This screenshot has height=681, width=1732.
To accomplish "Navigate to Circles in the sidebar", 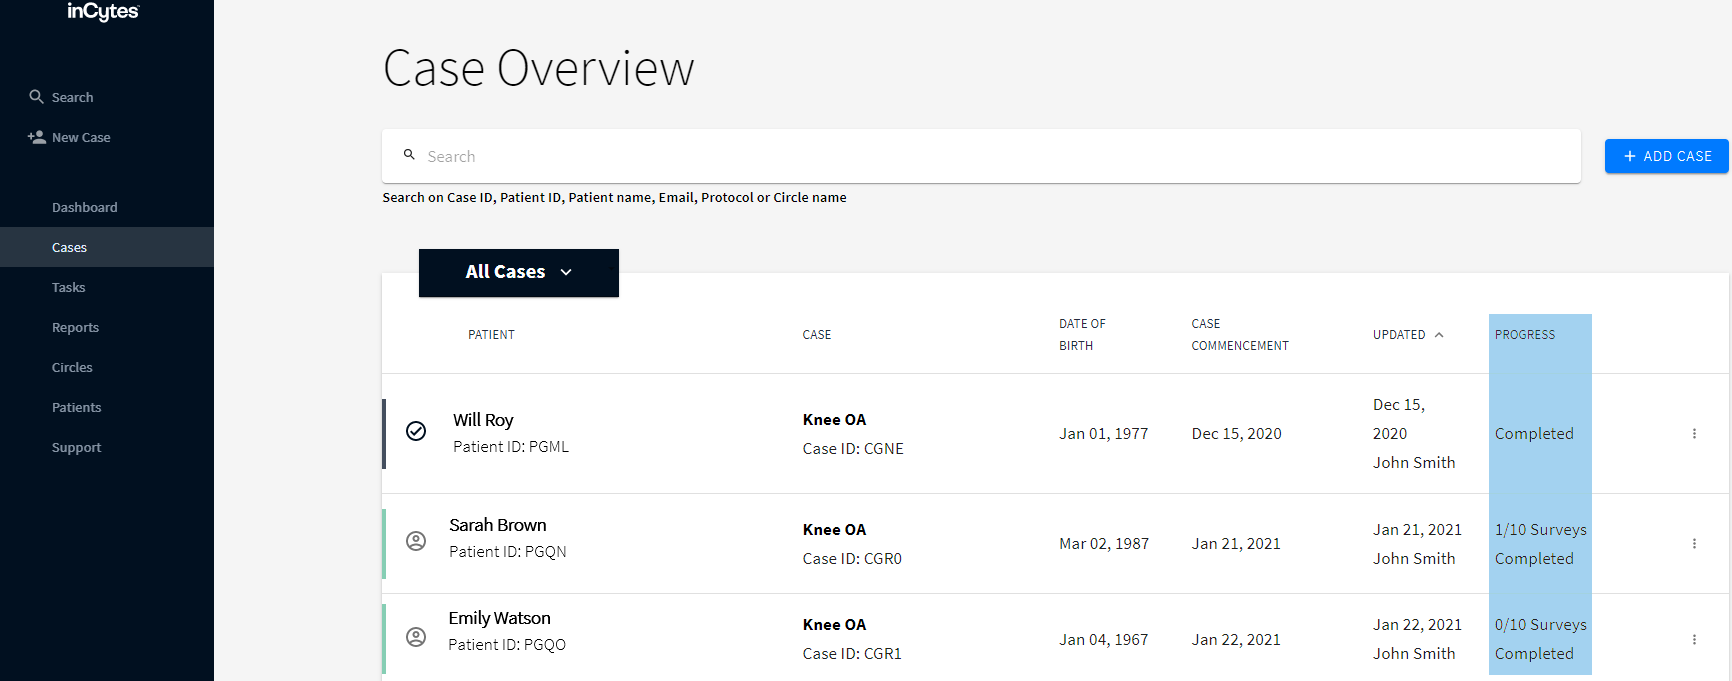I will (x=72, y=367).
